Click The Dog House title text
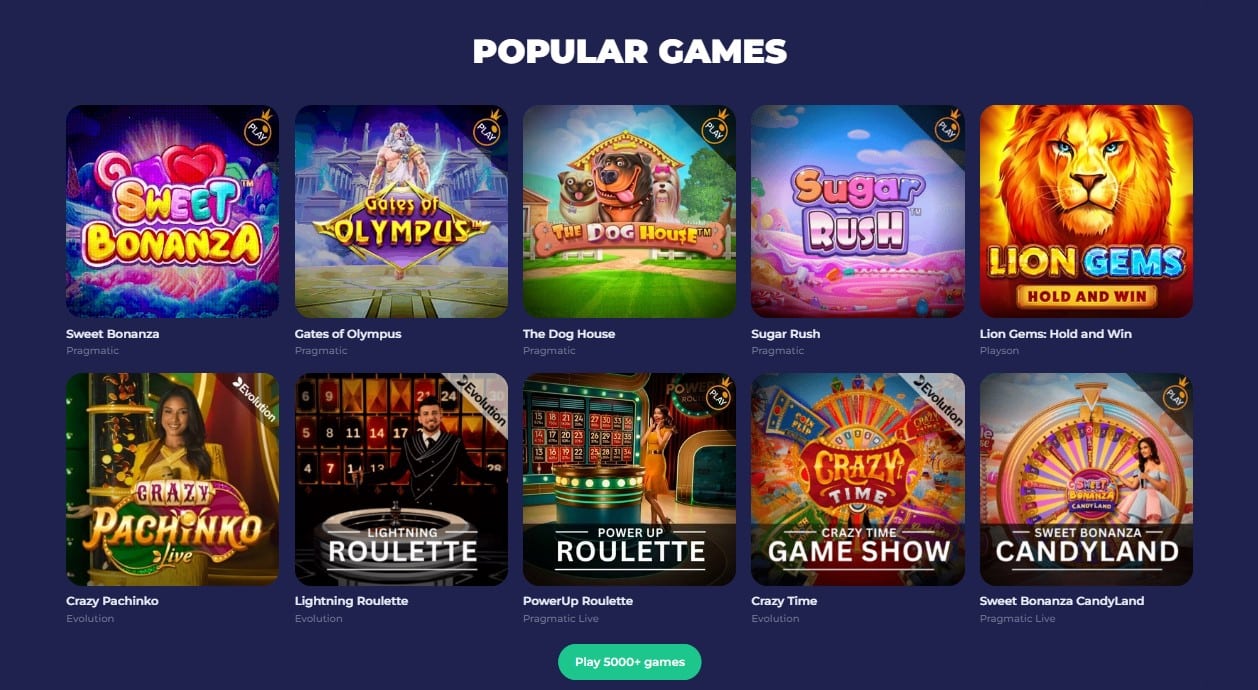1258x690 pixels. coord(569,334)
